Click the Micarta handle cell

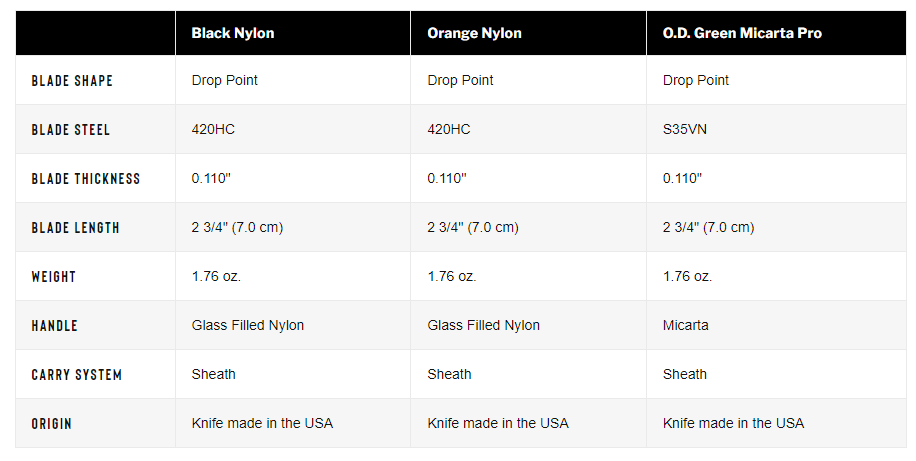pyautogui.click(x=685, y=325)
